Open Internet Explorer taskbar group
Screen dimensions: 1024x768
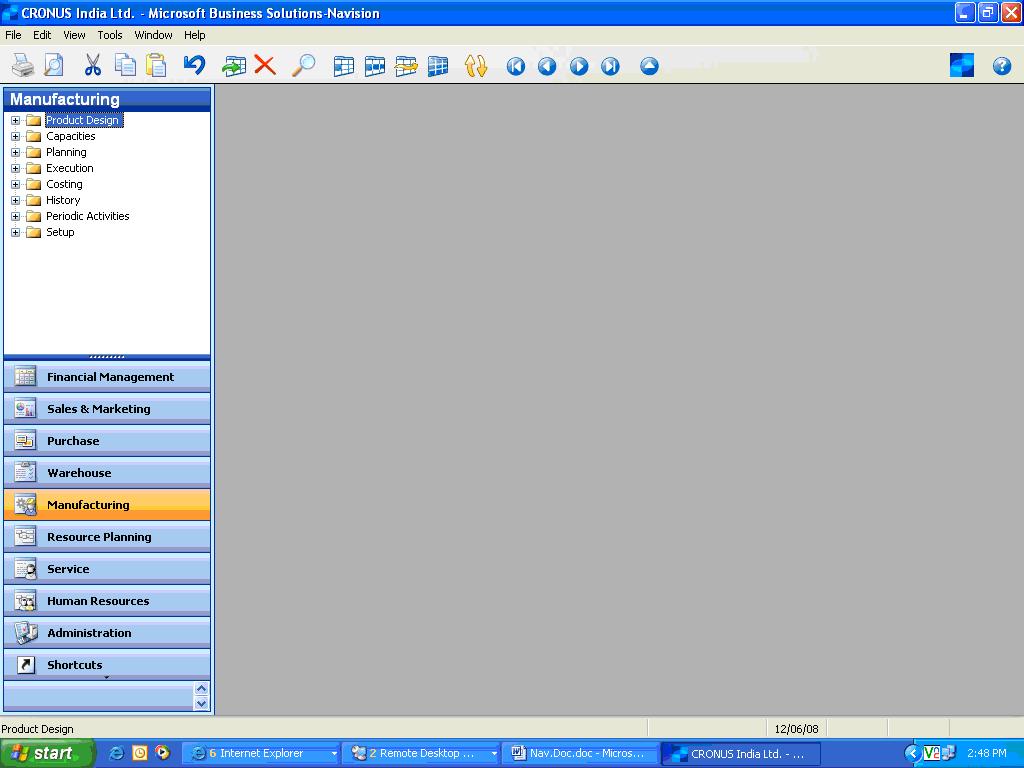pyautogui.click(x=260, y=753)
